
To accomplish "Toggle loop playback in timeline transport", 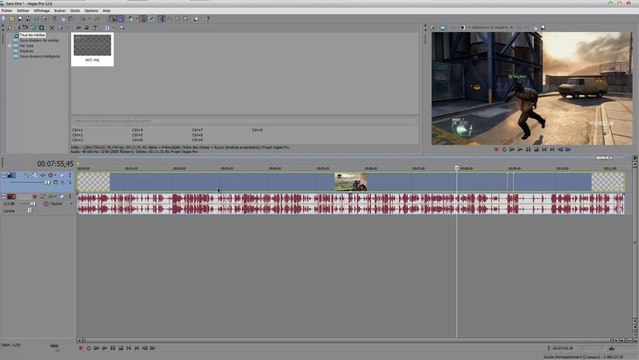I will [x=88, y=348].
